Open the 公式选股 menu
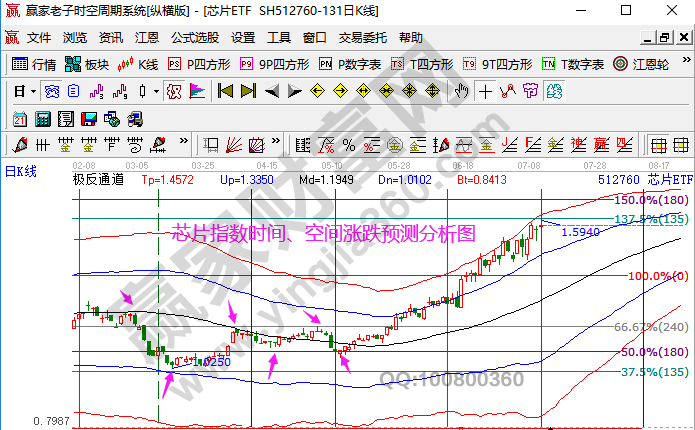The height and width of the screenshot is (430, 695). tap(195, 38)
